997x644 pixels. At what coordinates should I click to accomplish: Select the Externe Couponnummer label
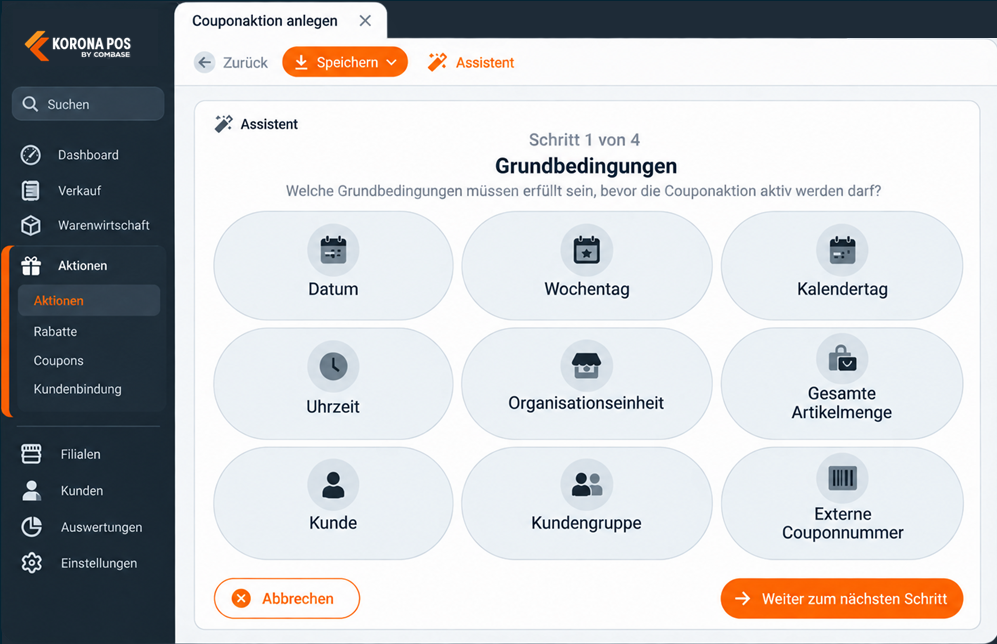842,523
